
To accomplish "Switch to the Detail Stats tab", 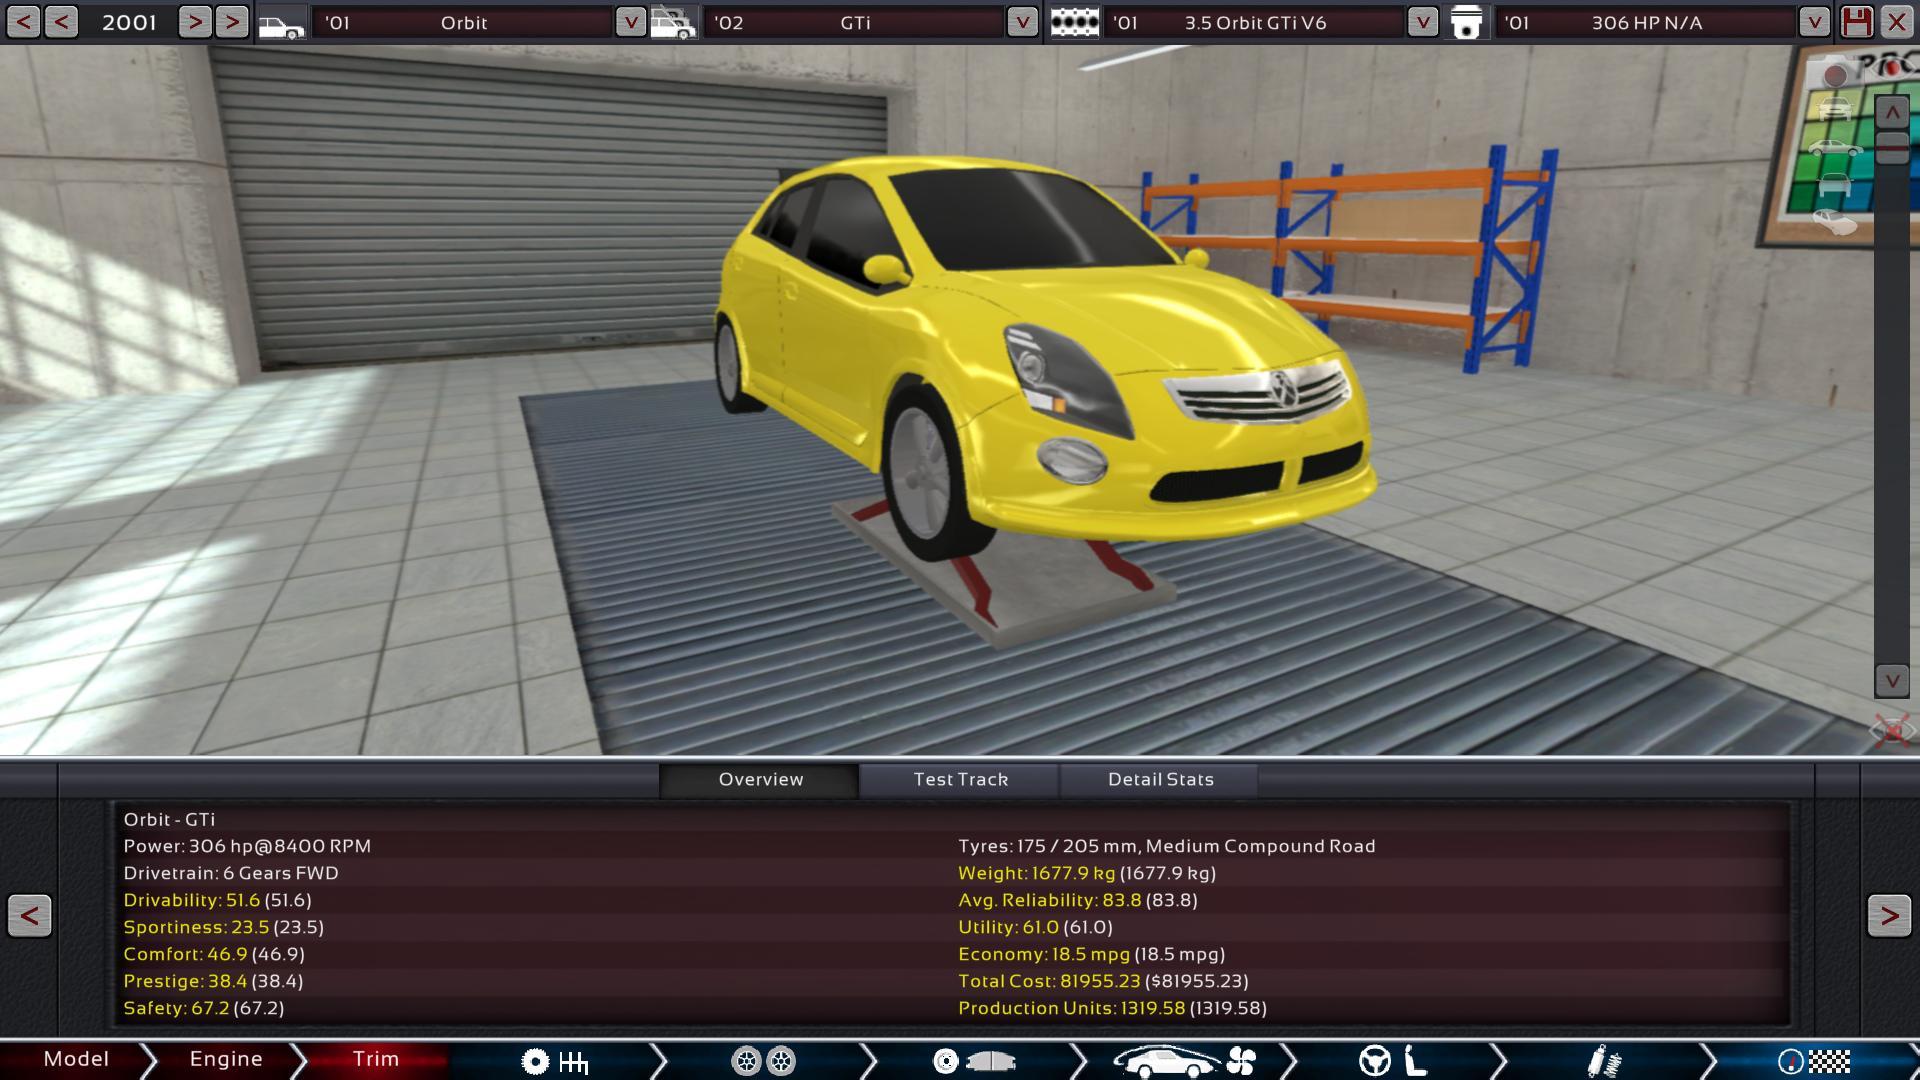I will pos(1160,780).
